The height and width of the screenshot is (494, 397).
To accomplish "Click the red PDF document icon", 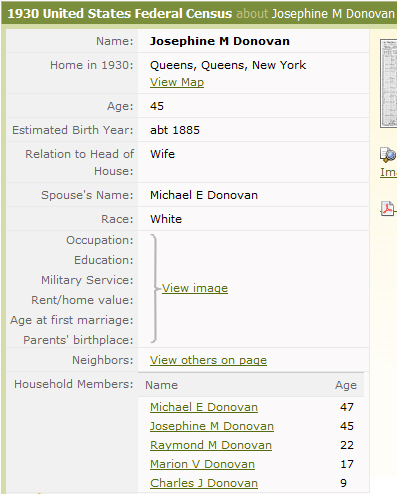I will click(388, 209).
